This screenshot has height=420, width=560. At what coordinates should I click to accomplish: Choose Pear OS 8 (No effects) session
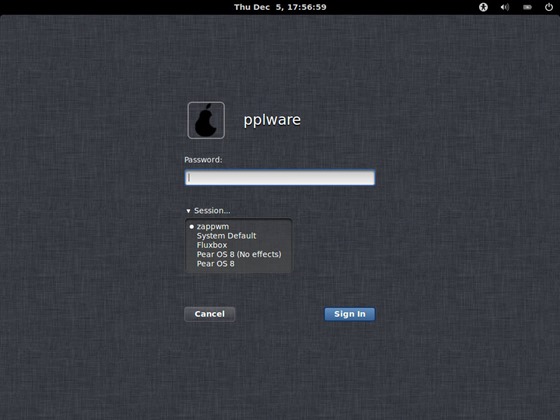coord(239,254)
